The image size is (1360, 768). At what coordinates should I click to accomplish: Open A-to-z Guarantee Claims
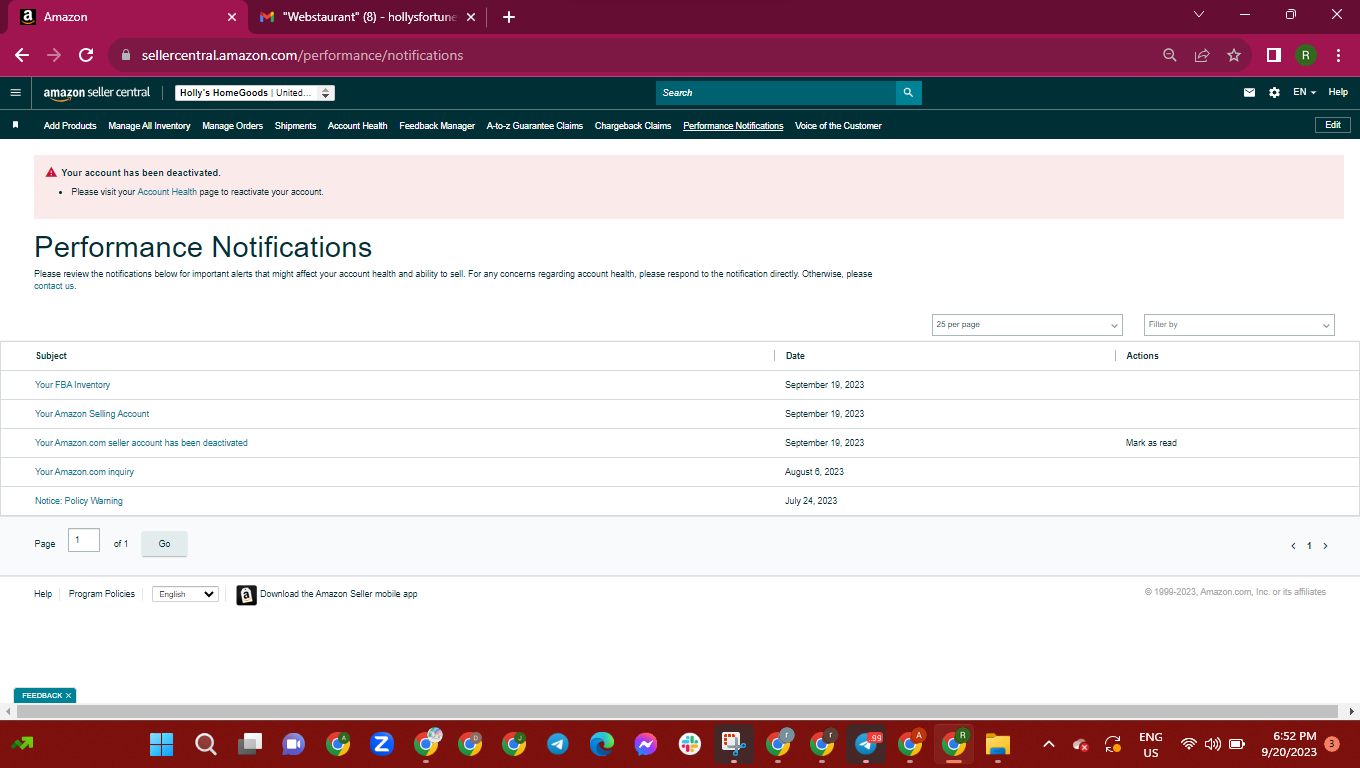point(535,126)
